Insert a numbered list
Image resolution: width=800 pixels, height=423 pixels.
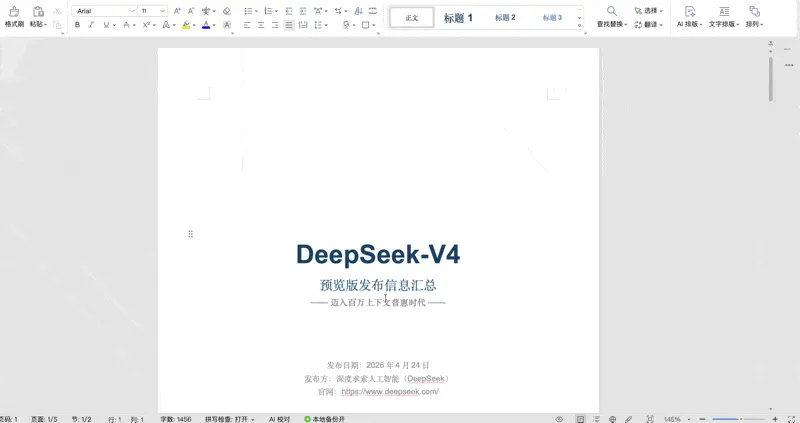tap(268, 11)
